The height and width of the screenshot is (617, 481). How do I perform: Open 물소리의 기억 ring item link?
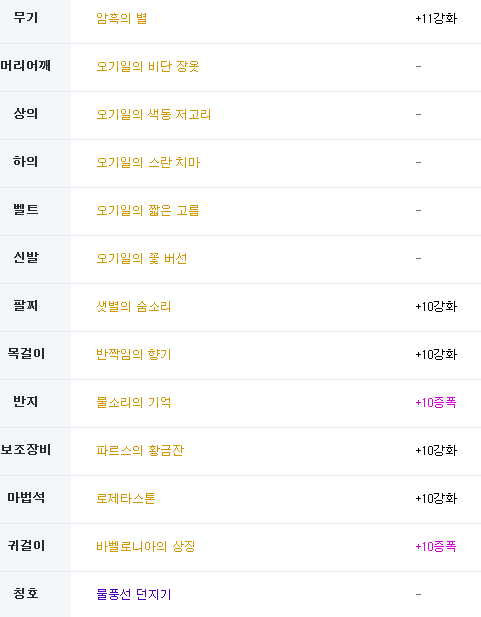tap(134, 402)
